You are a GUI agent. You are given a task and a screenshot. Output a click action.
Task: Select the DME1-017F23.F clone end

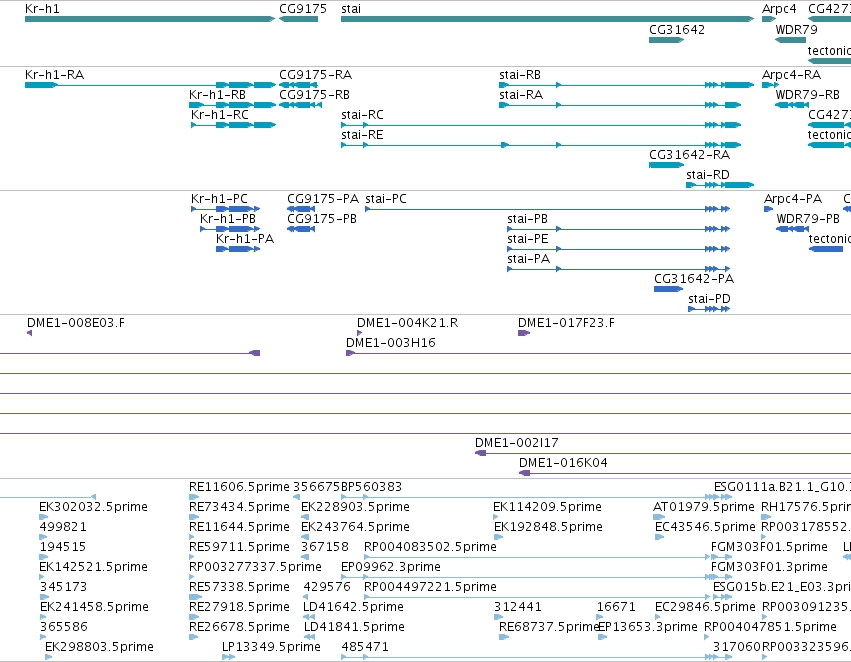tap(524, 333)
